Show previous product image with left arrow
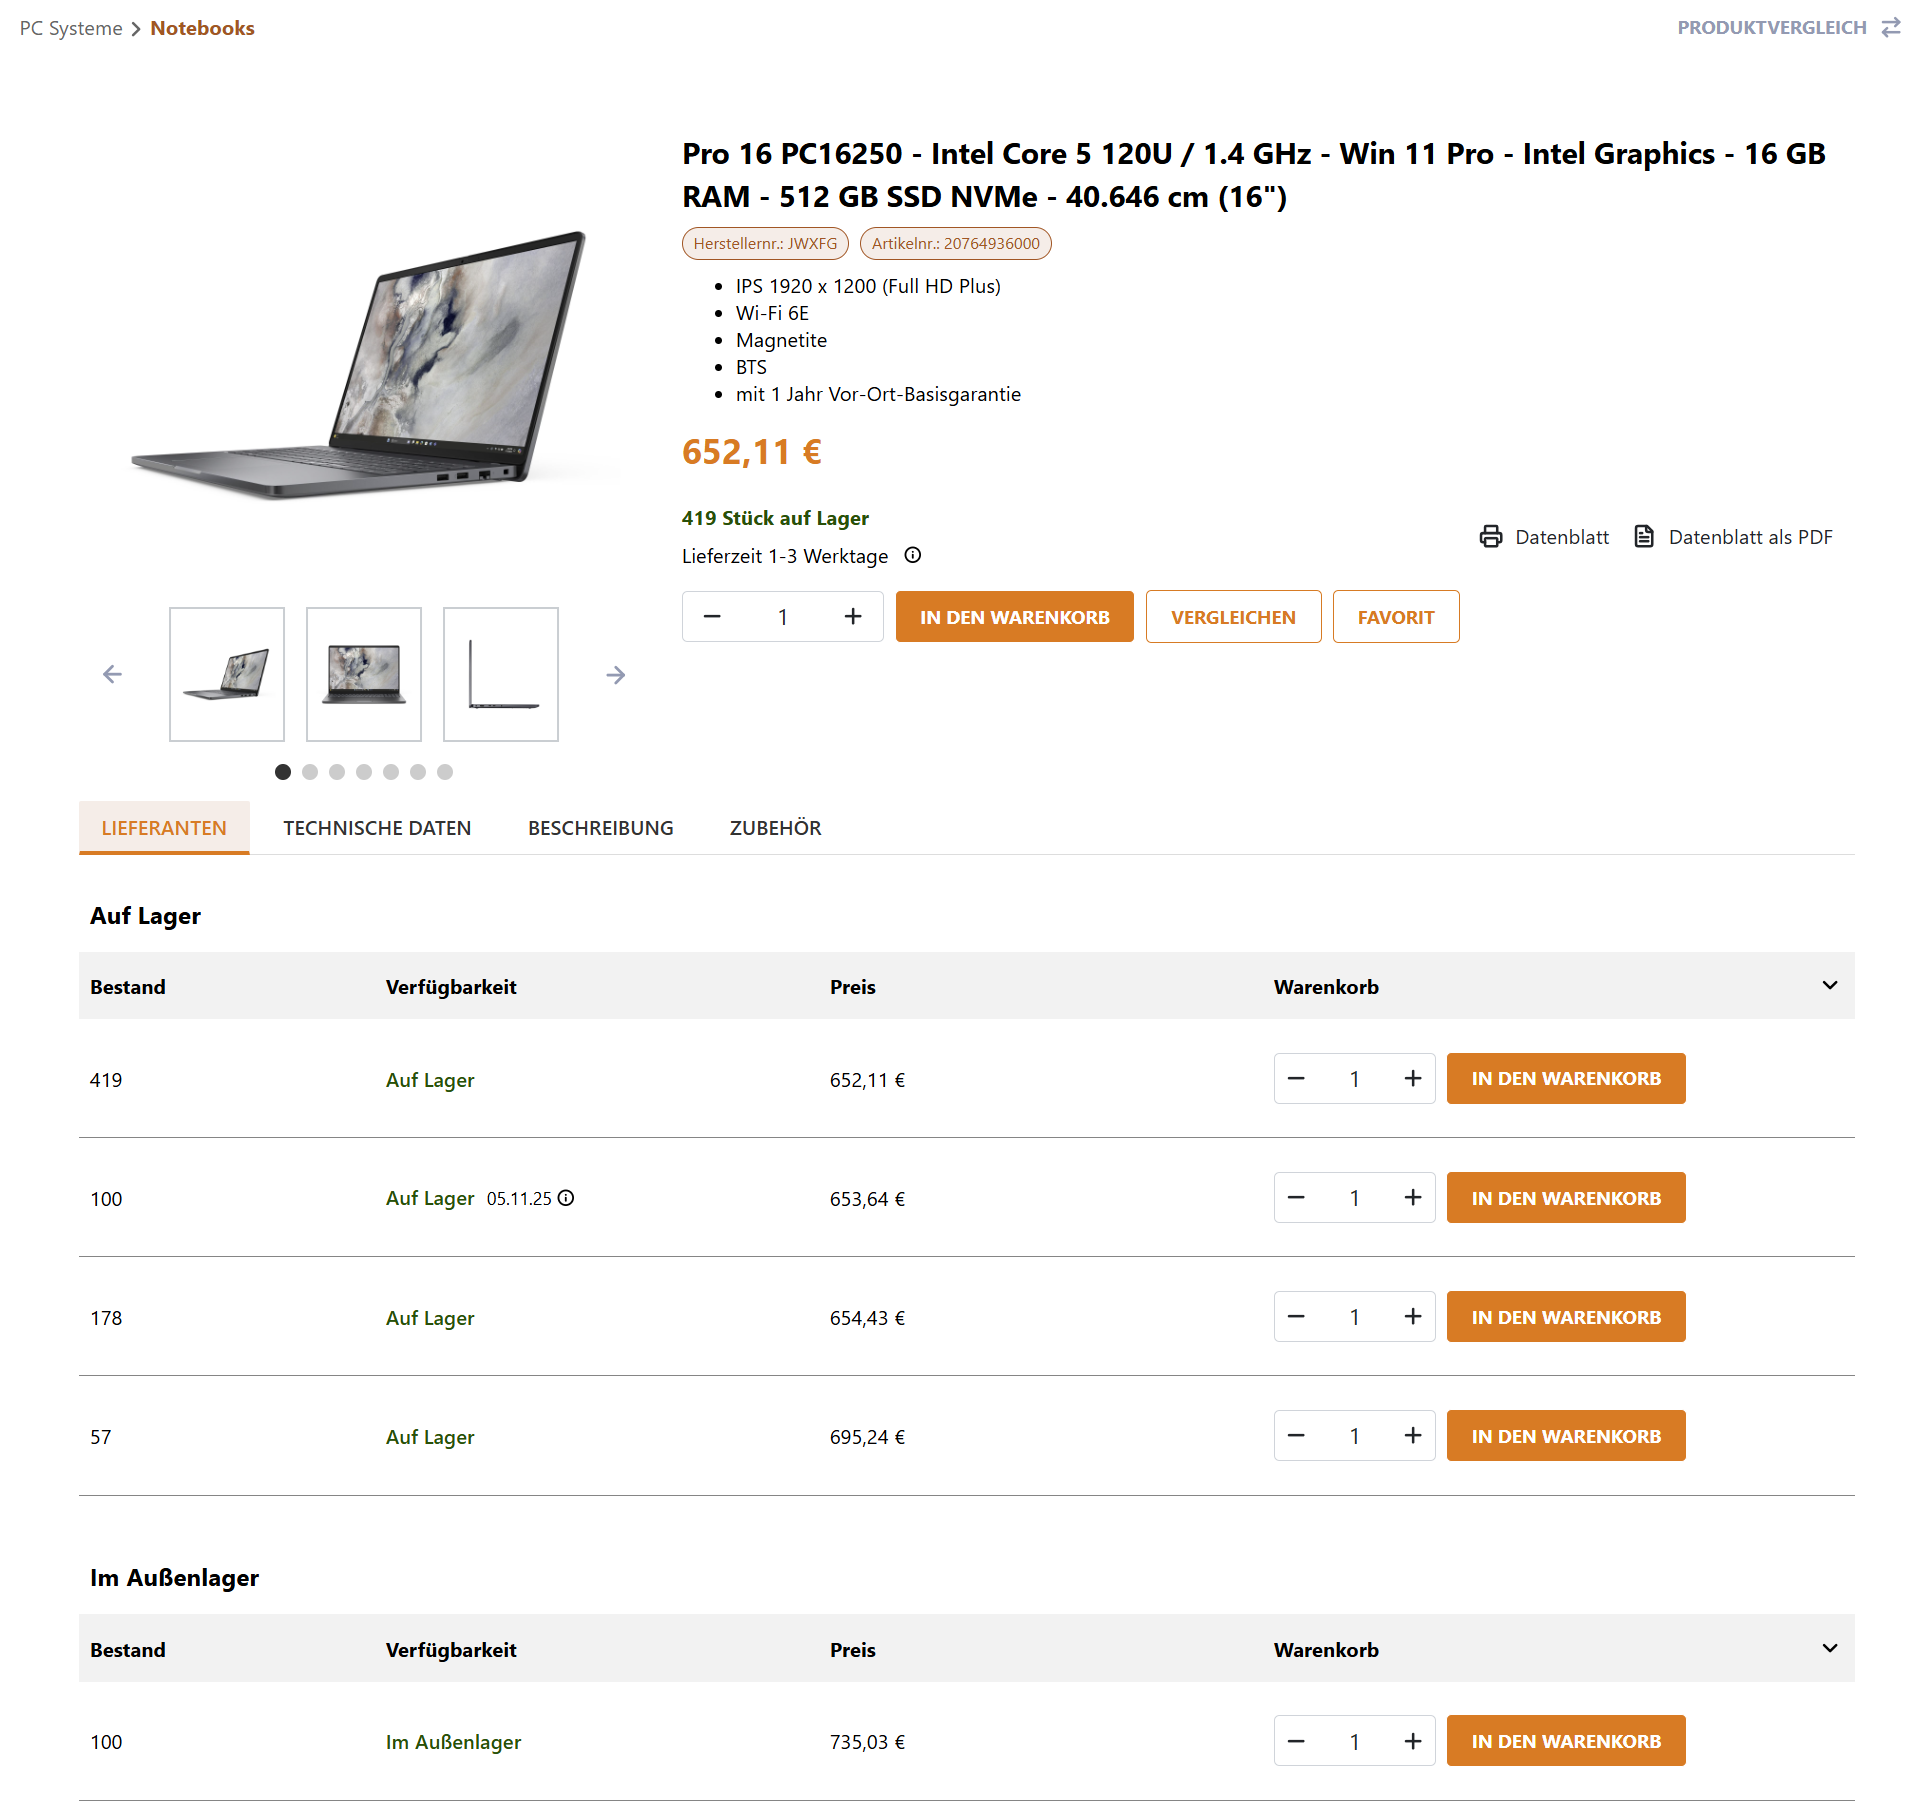Screen dimensions: 1914x1810 click(x=113, y=674)
